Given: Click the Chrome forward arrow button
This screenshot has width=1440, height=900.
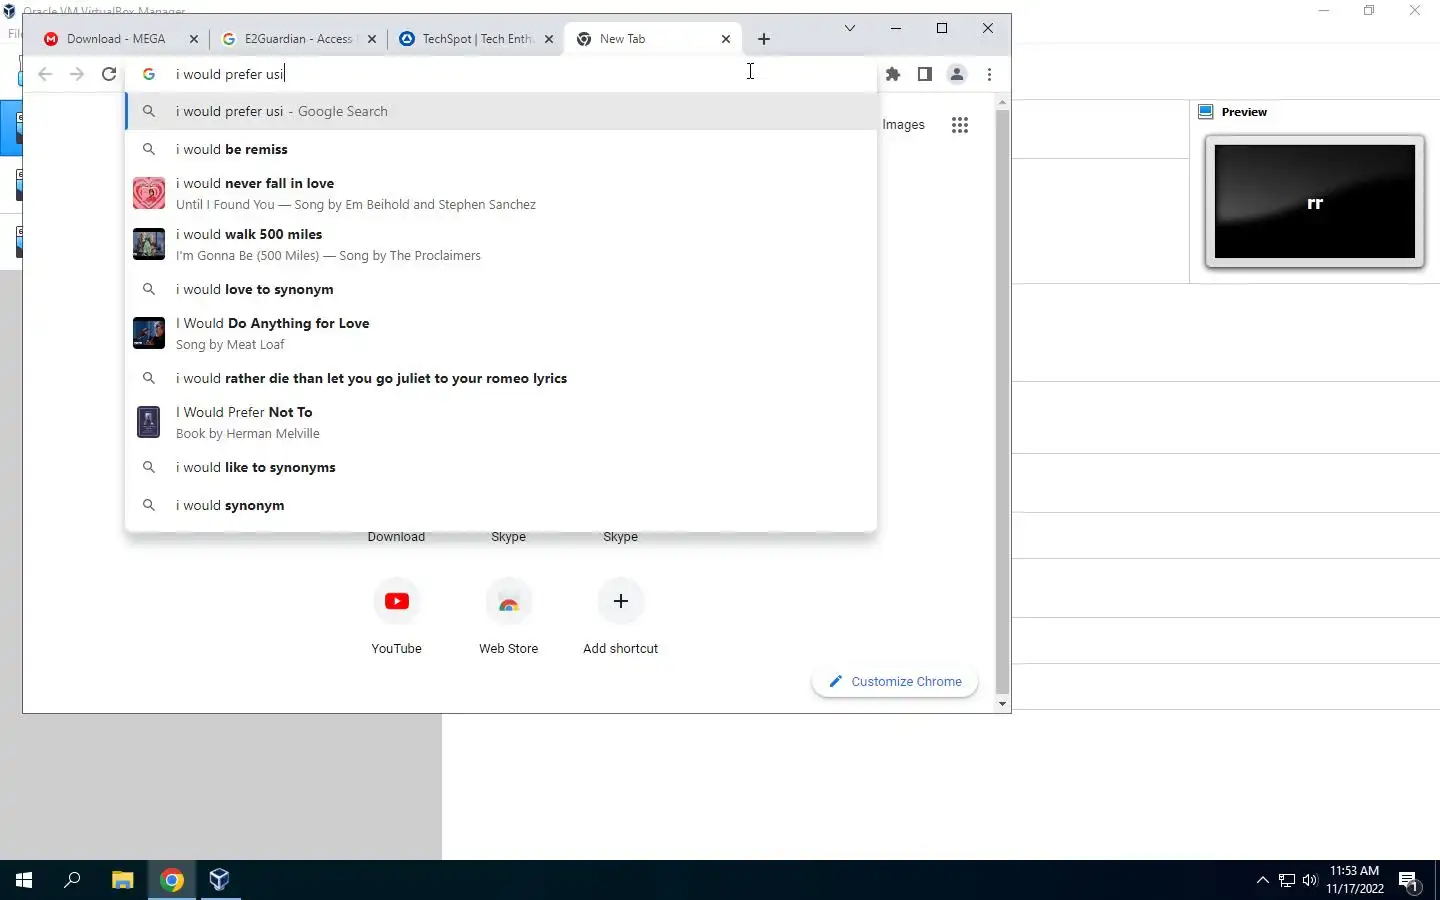Looking at the screenshot, I should [77, 74].
